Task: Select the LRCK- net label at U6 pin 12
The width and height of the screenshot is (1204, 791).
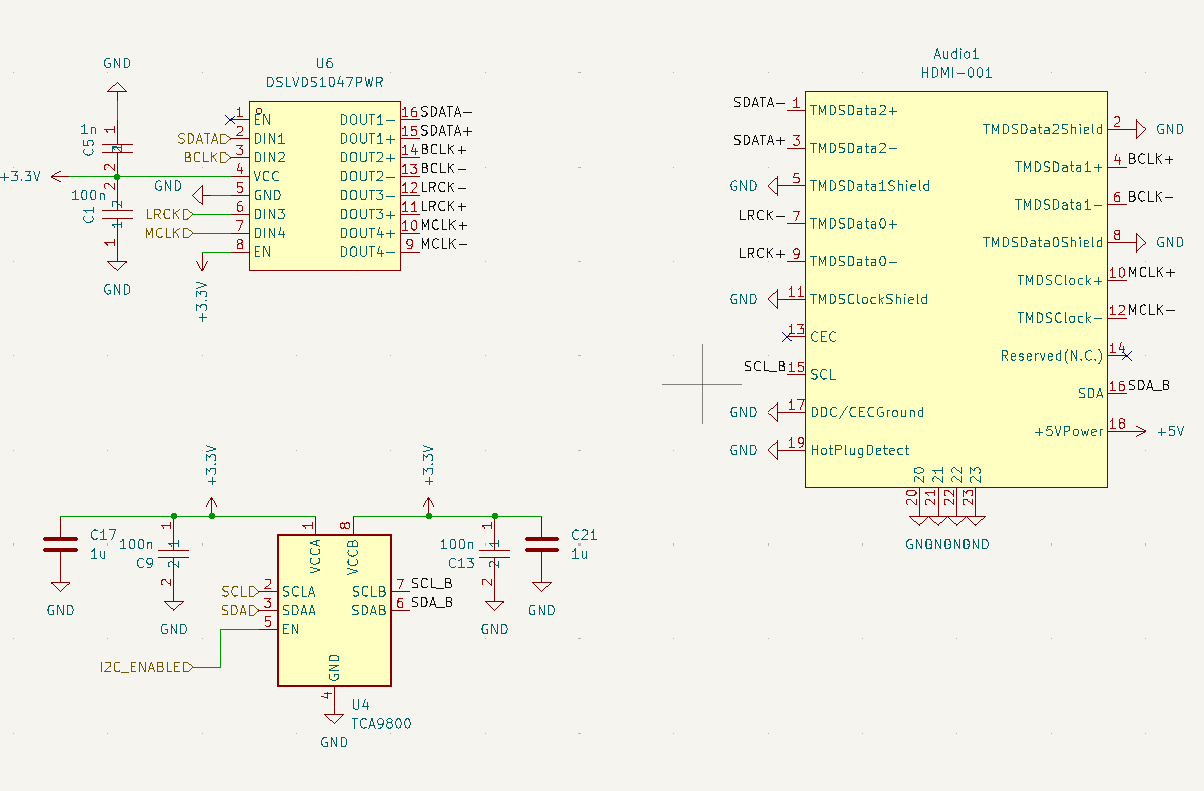Action: click(x=443, y=188)
